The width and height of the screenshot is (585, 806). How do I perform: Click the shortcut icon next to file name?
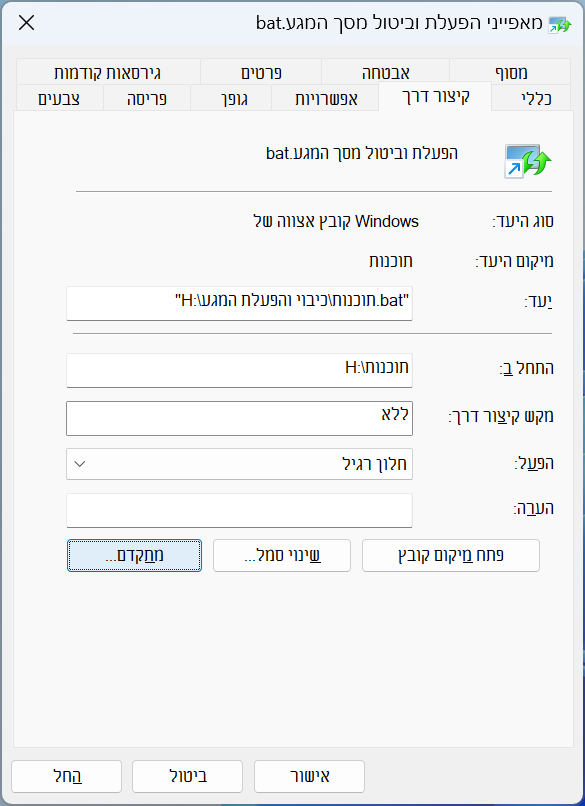click(527, 161)
